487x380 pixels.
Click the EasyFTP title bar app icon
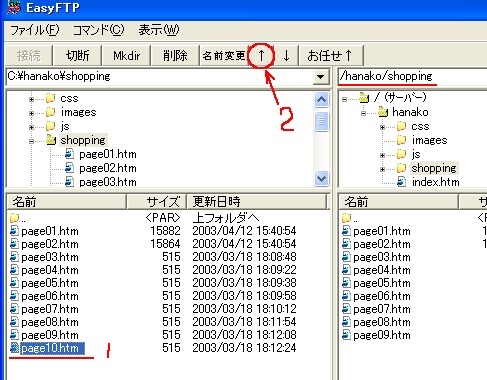pyautogui.click(x=13, y=7)
